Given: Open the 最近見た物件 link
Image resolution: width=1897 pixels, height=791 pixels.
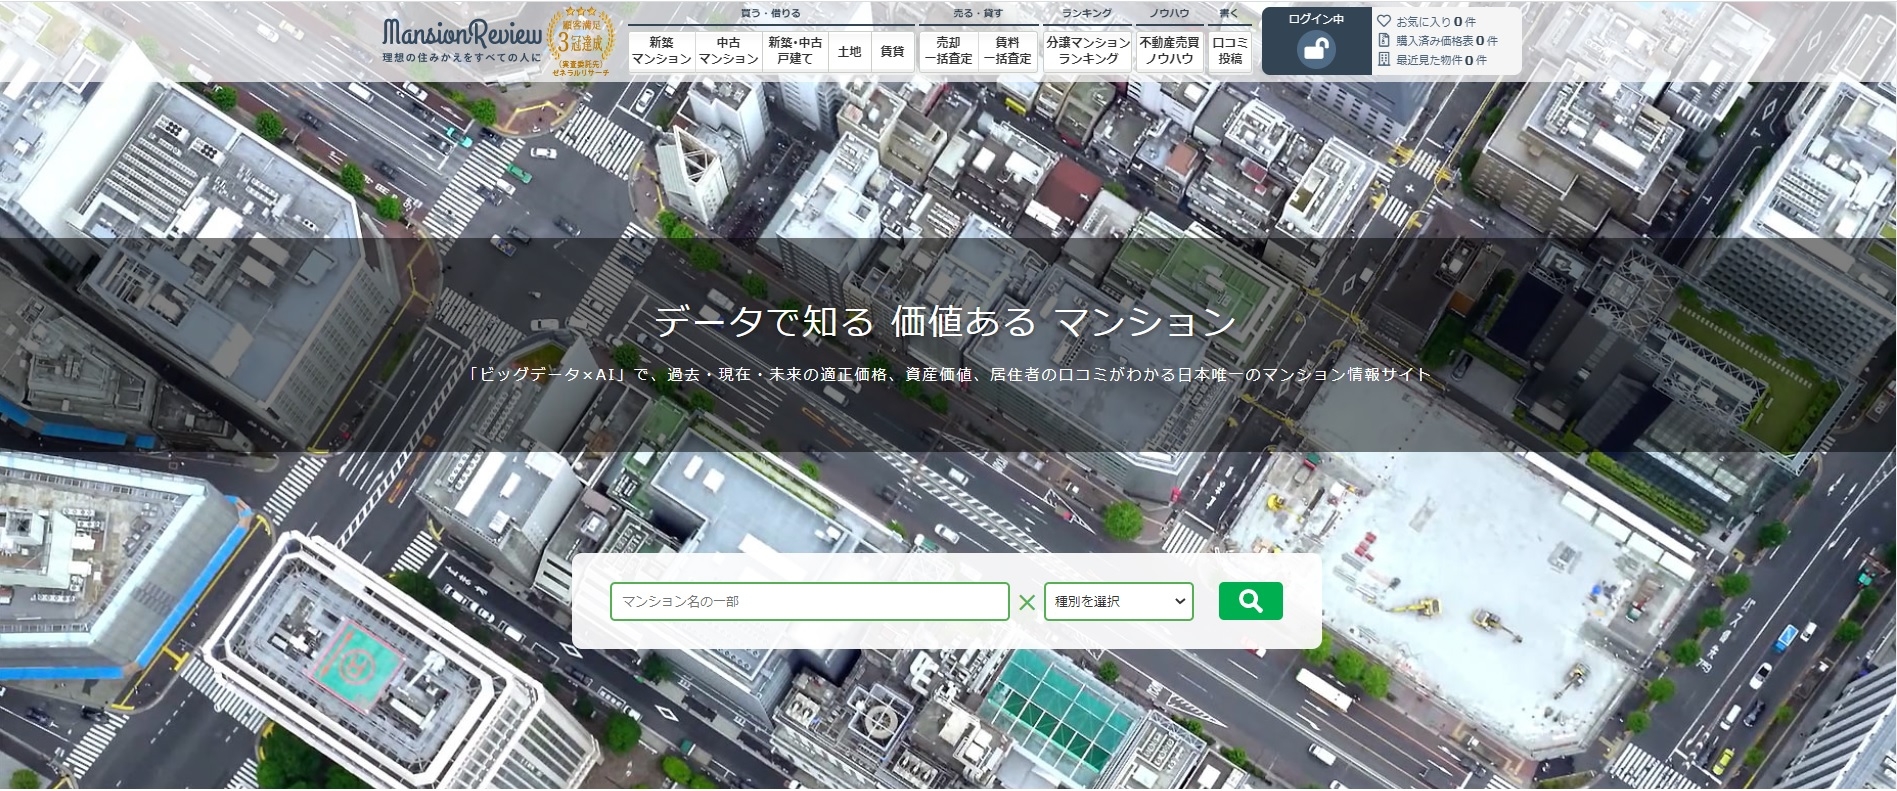Looking at the screenshot, I should [x=1440, y=60].
